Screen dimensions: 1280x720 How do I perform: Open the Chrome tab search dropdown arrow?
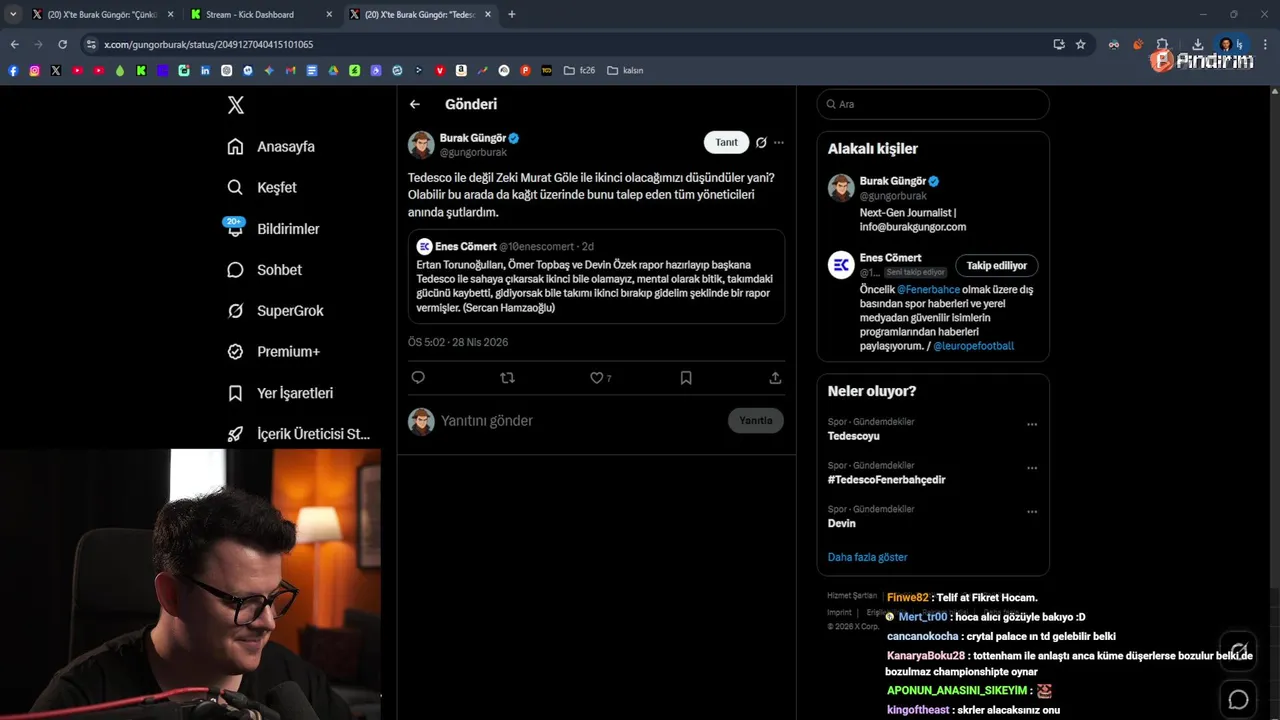tap(13, 14)
